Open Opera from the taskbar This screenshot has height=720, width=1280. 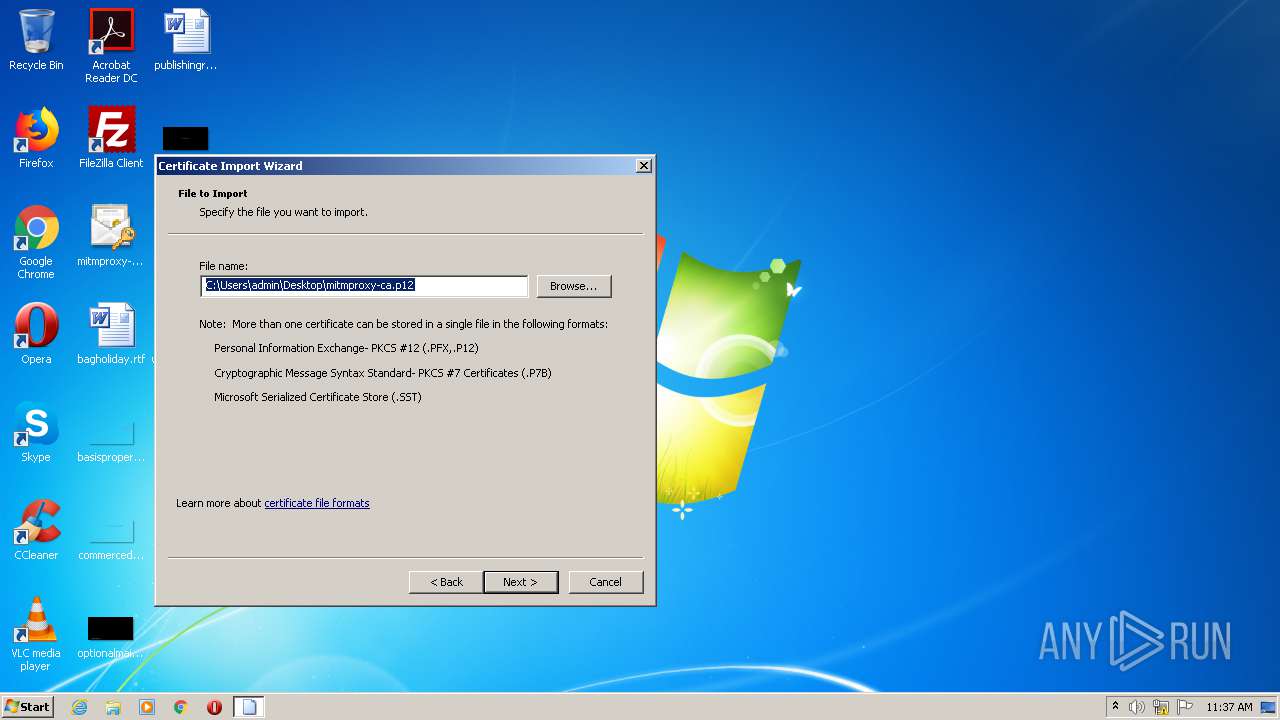tap(214, 707)
